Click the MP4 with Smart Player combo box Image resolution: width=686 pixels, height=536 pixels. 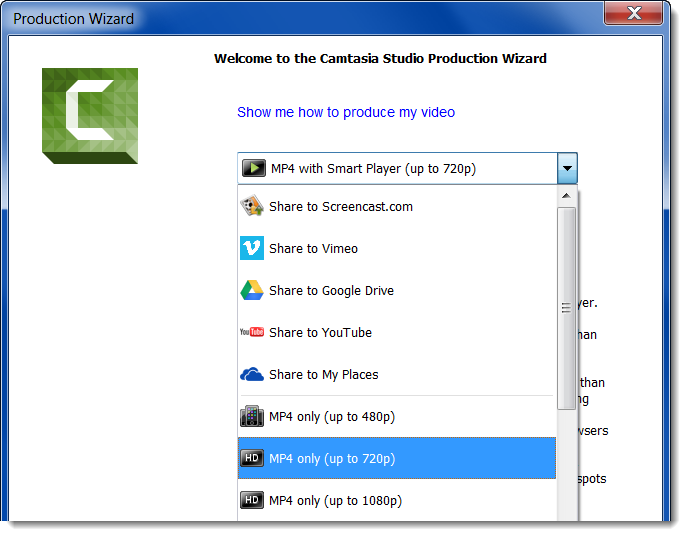[407, 168]
